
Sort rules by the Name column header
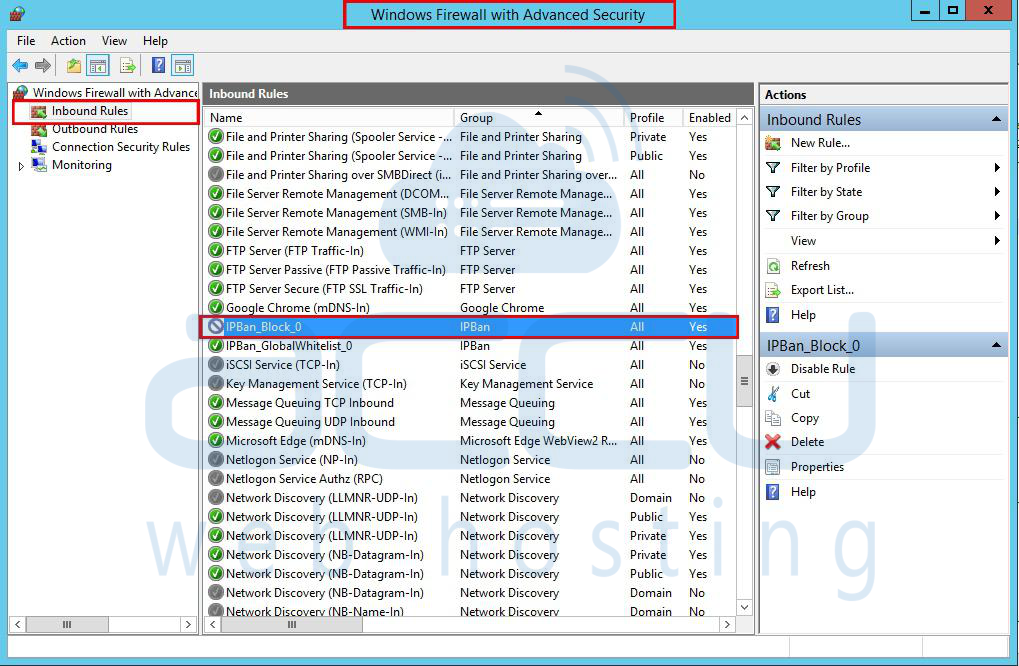(329, 118)
